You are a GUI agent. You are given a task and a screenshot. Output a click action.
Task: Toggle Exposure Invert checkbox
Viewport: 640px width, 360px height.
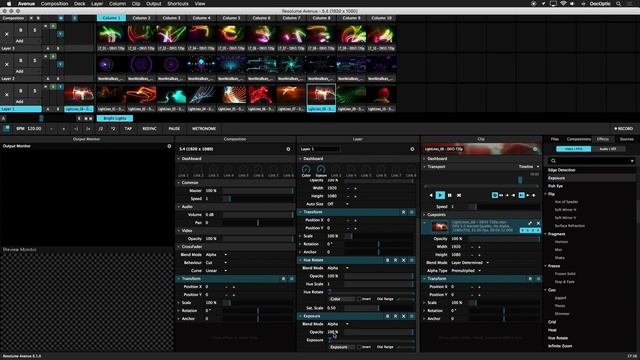tap(359, 347)
